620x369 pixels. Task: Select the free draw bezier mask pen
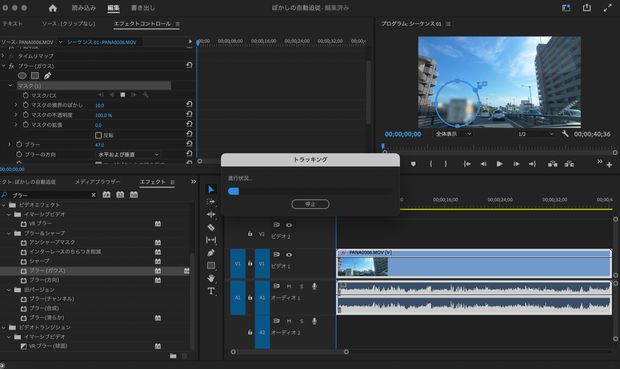click(x=47, y=76)
